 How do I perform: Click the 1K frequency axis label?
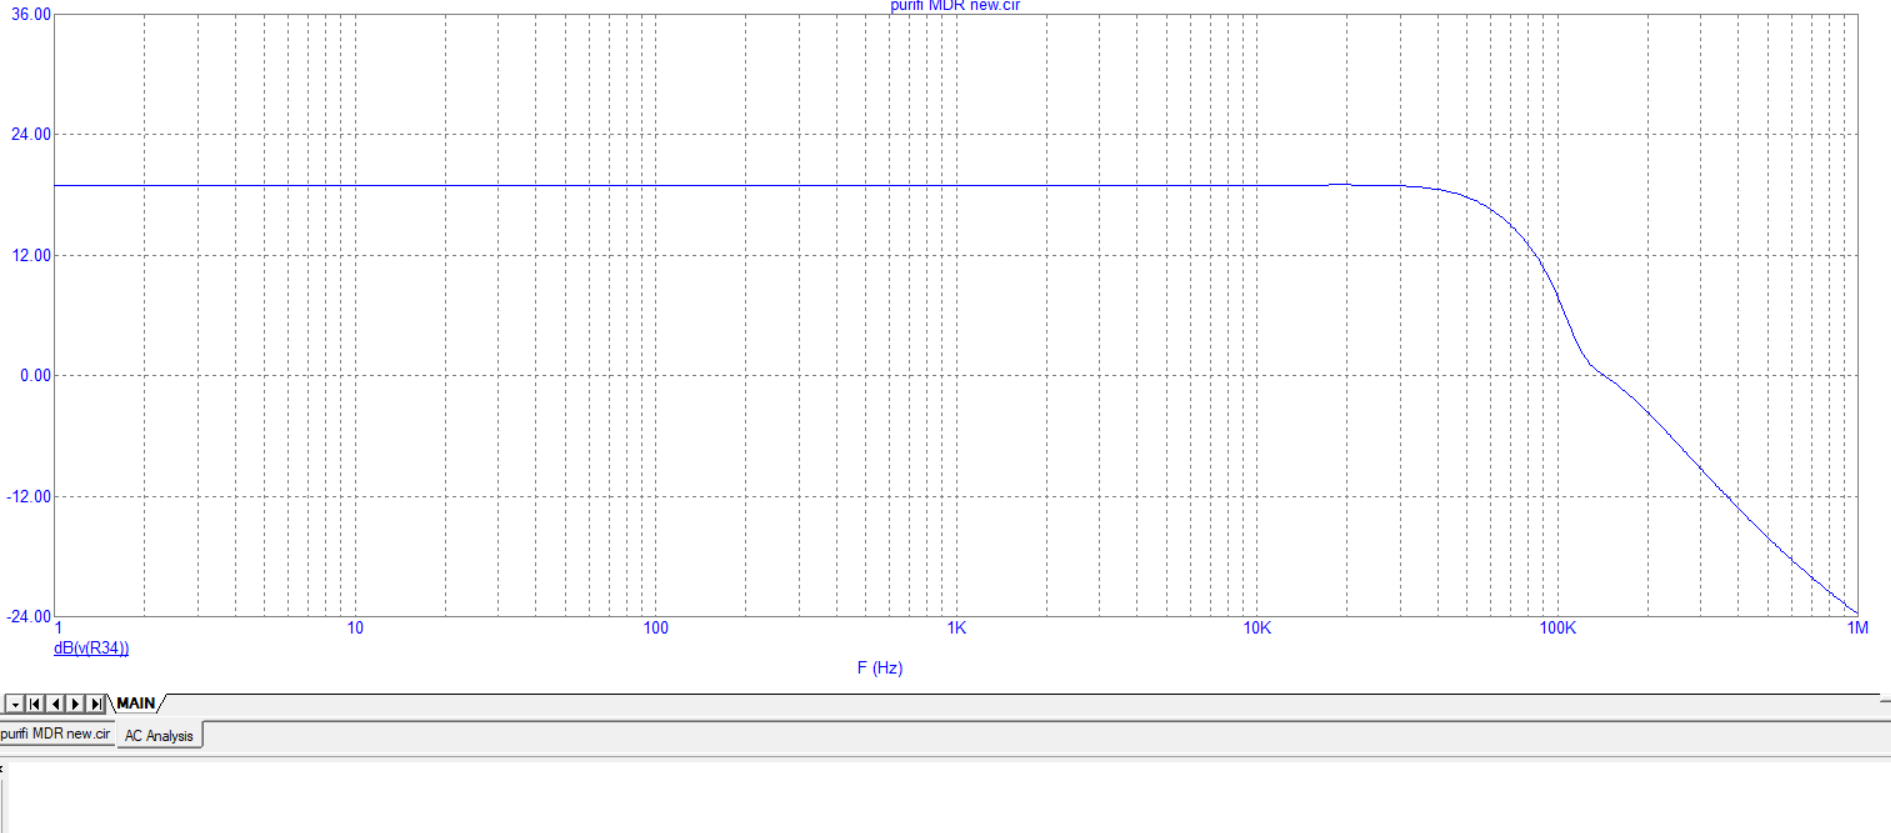coord(957,628)
